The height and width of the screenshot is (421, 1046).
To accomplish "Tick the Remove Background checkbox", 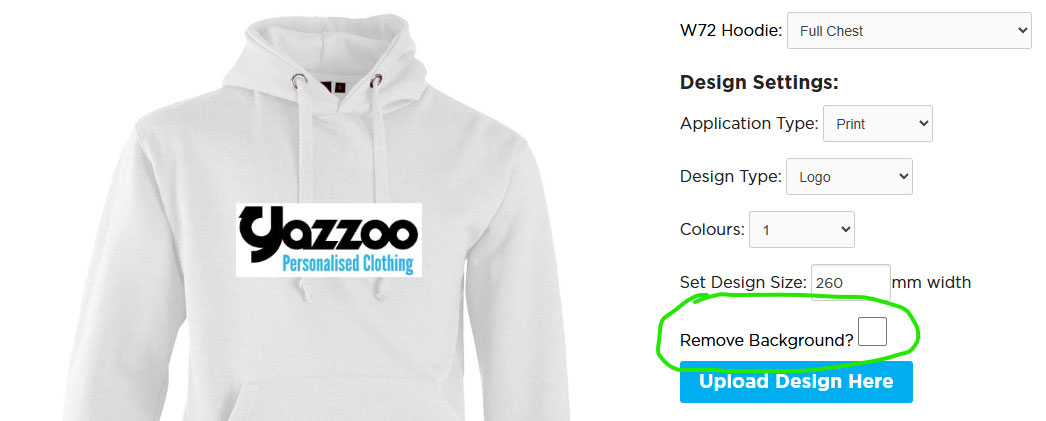I will pyautogui.click(x=873, y=332).
